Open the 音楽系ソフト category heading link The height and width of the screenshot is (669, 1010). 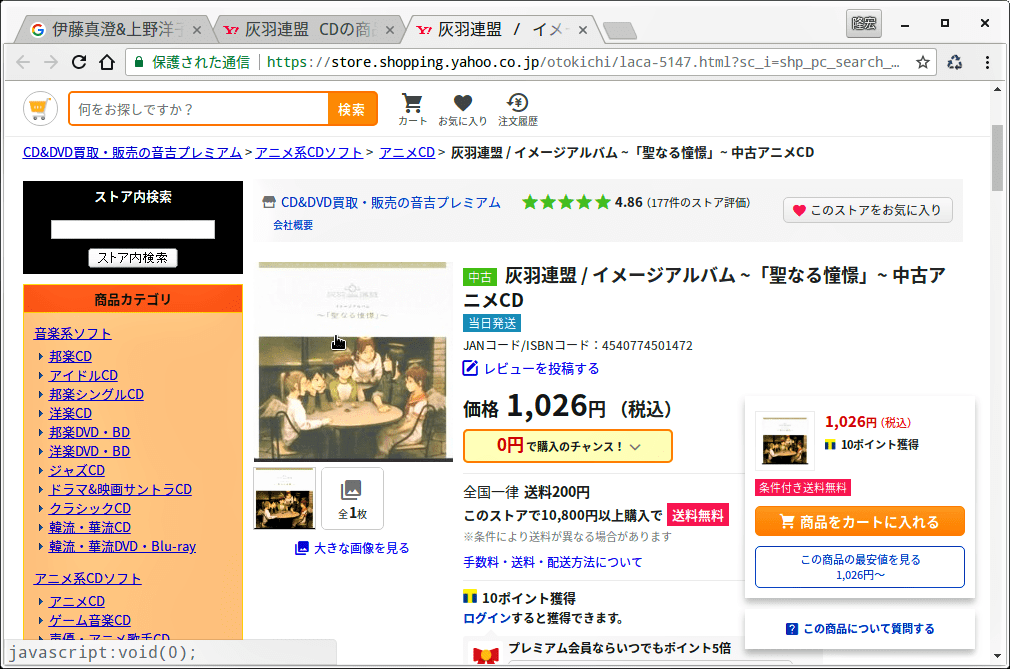(73, 334)
